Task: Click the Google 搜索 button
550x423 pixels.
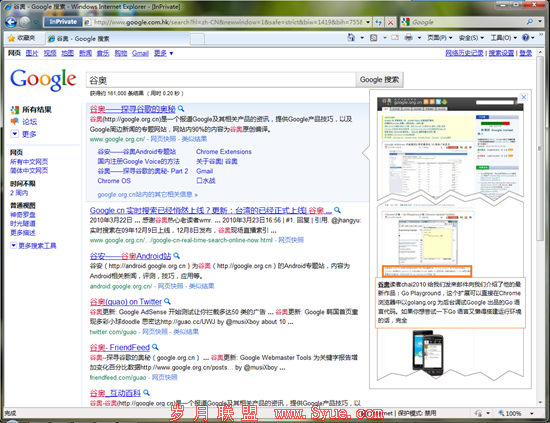Action: 379,80
